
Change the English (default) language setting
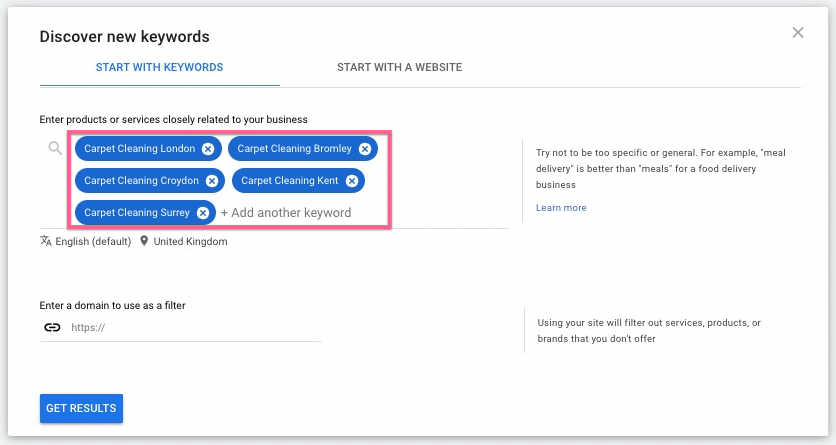[x=92, y=241]
